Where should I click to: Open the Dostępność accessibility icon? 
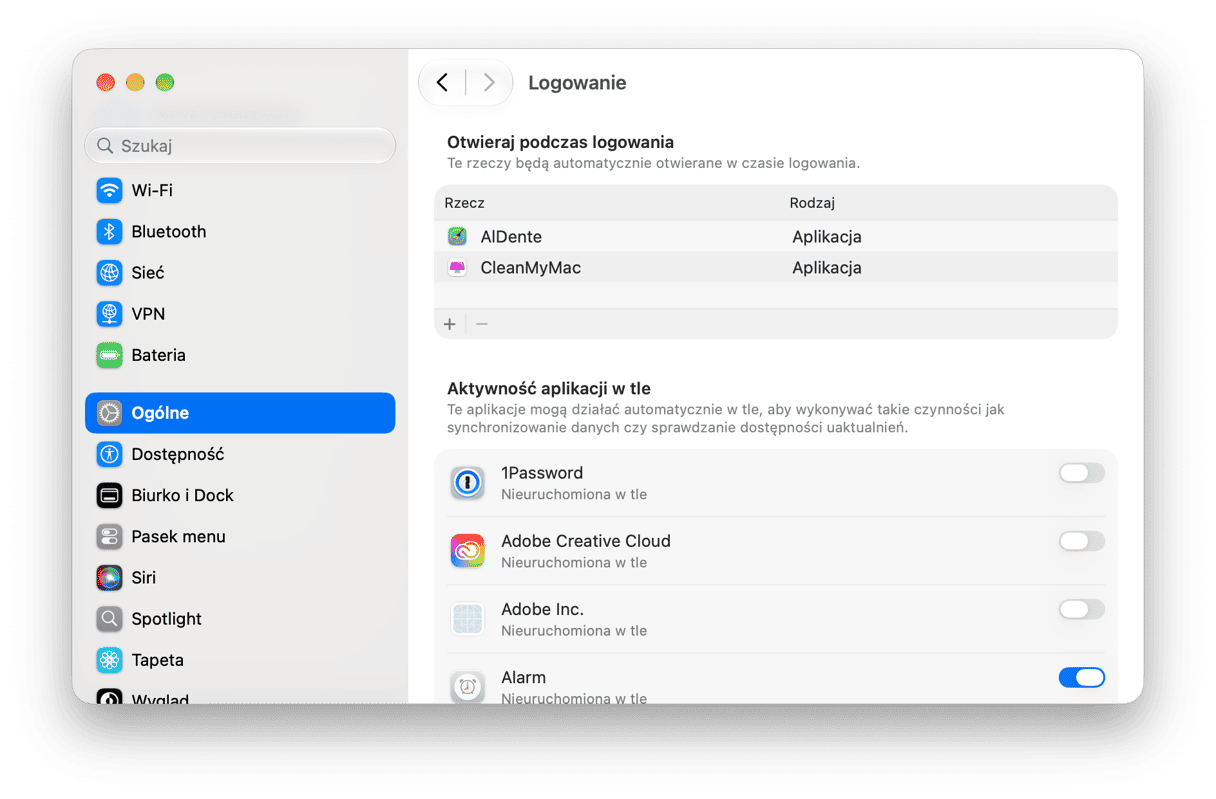[x=109, y=454]
